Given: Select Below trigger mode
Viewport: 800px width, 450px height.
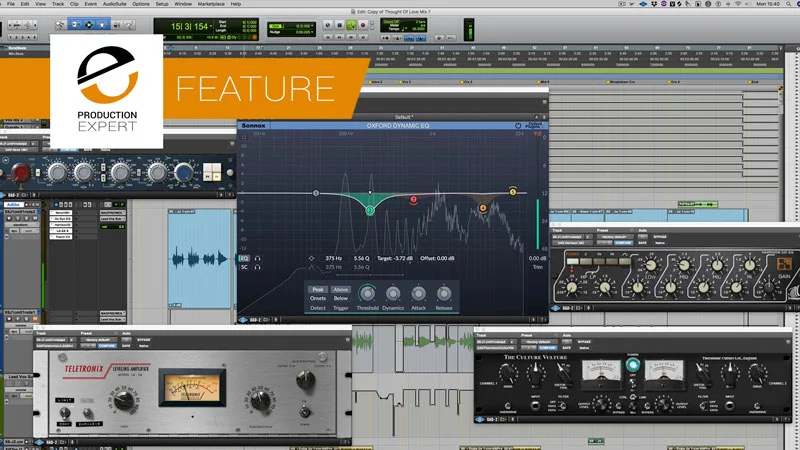Looking at the screenshot, I should pyautogui.click(x=340, y=298).
